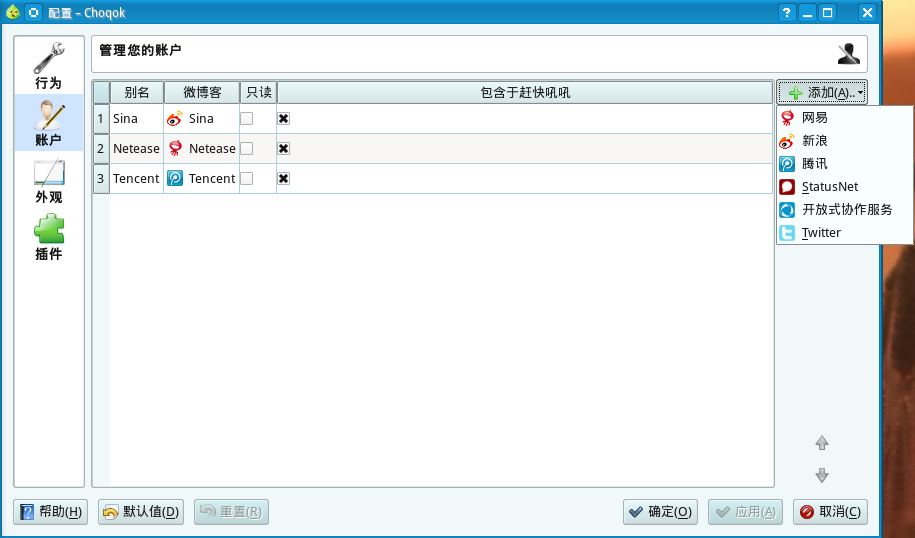Choose 腾讯 from the add menu
Screen dimensions: 915x538
(844, 163)
